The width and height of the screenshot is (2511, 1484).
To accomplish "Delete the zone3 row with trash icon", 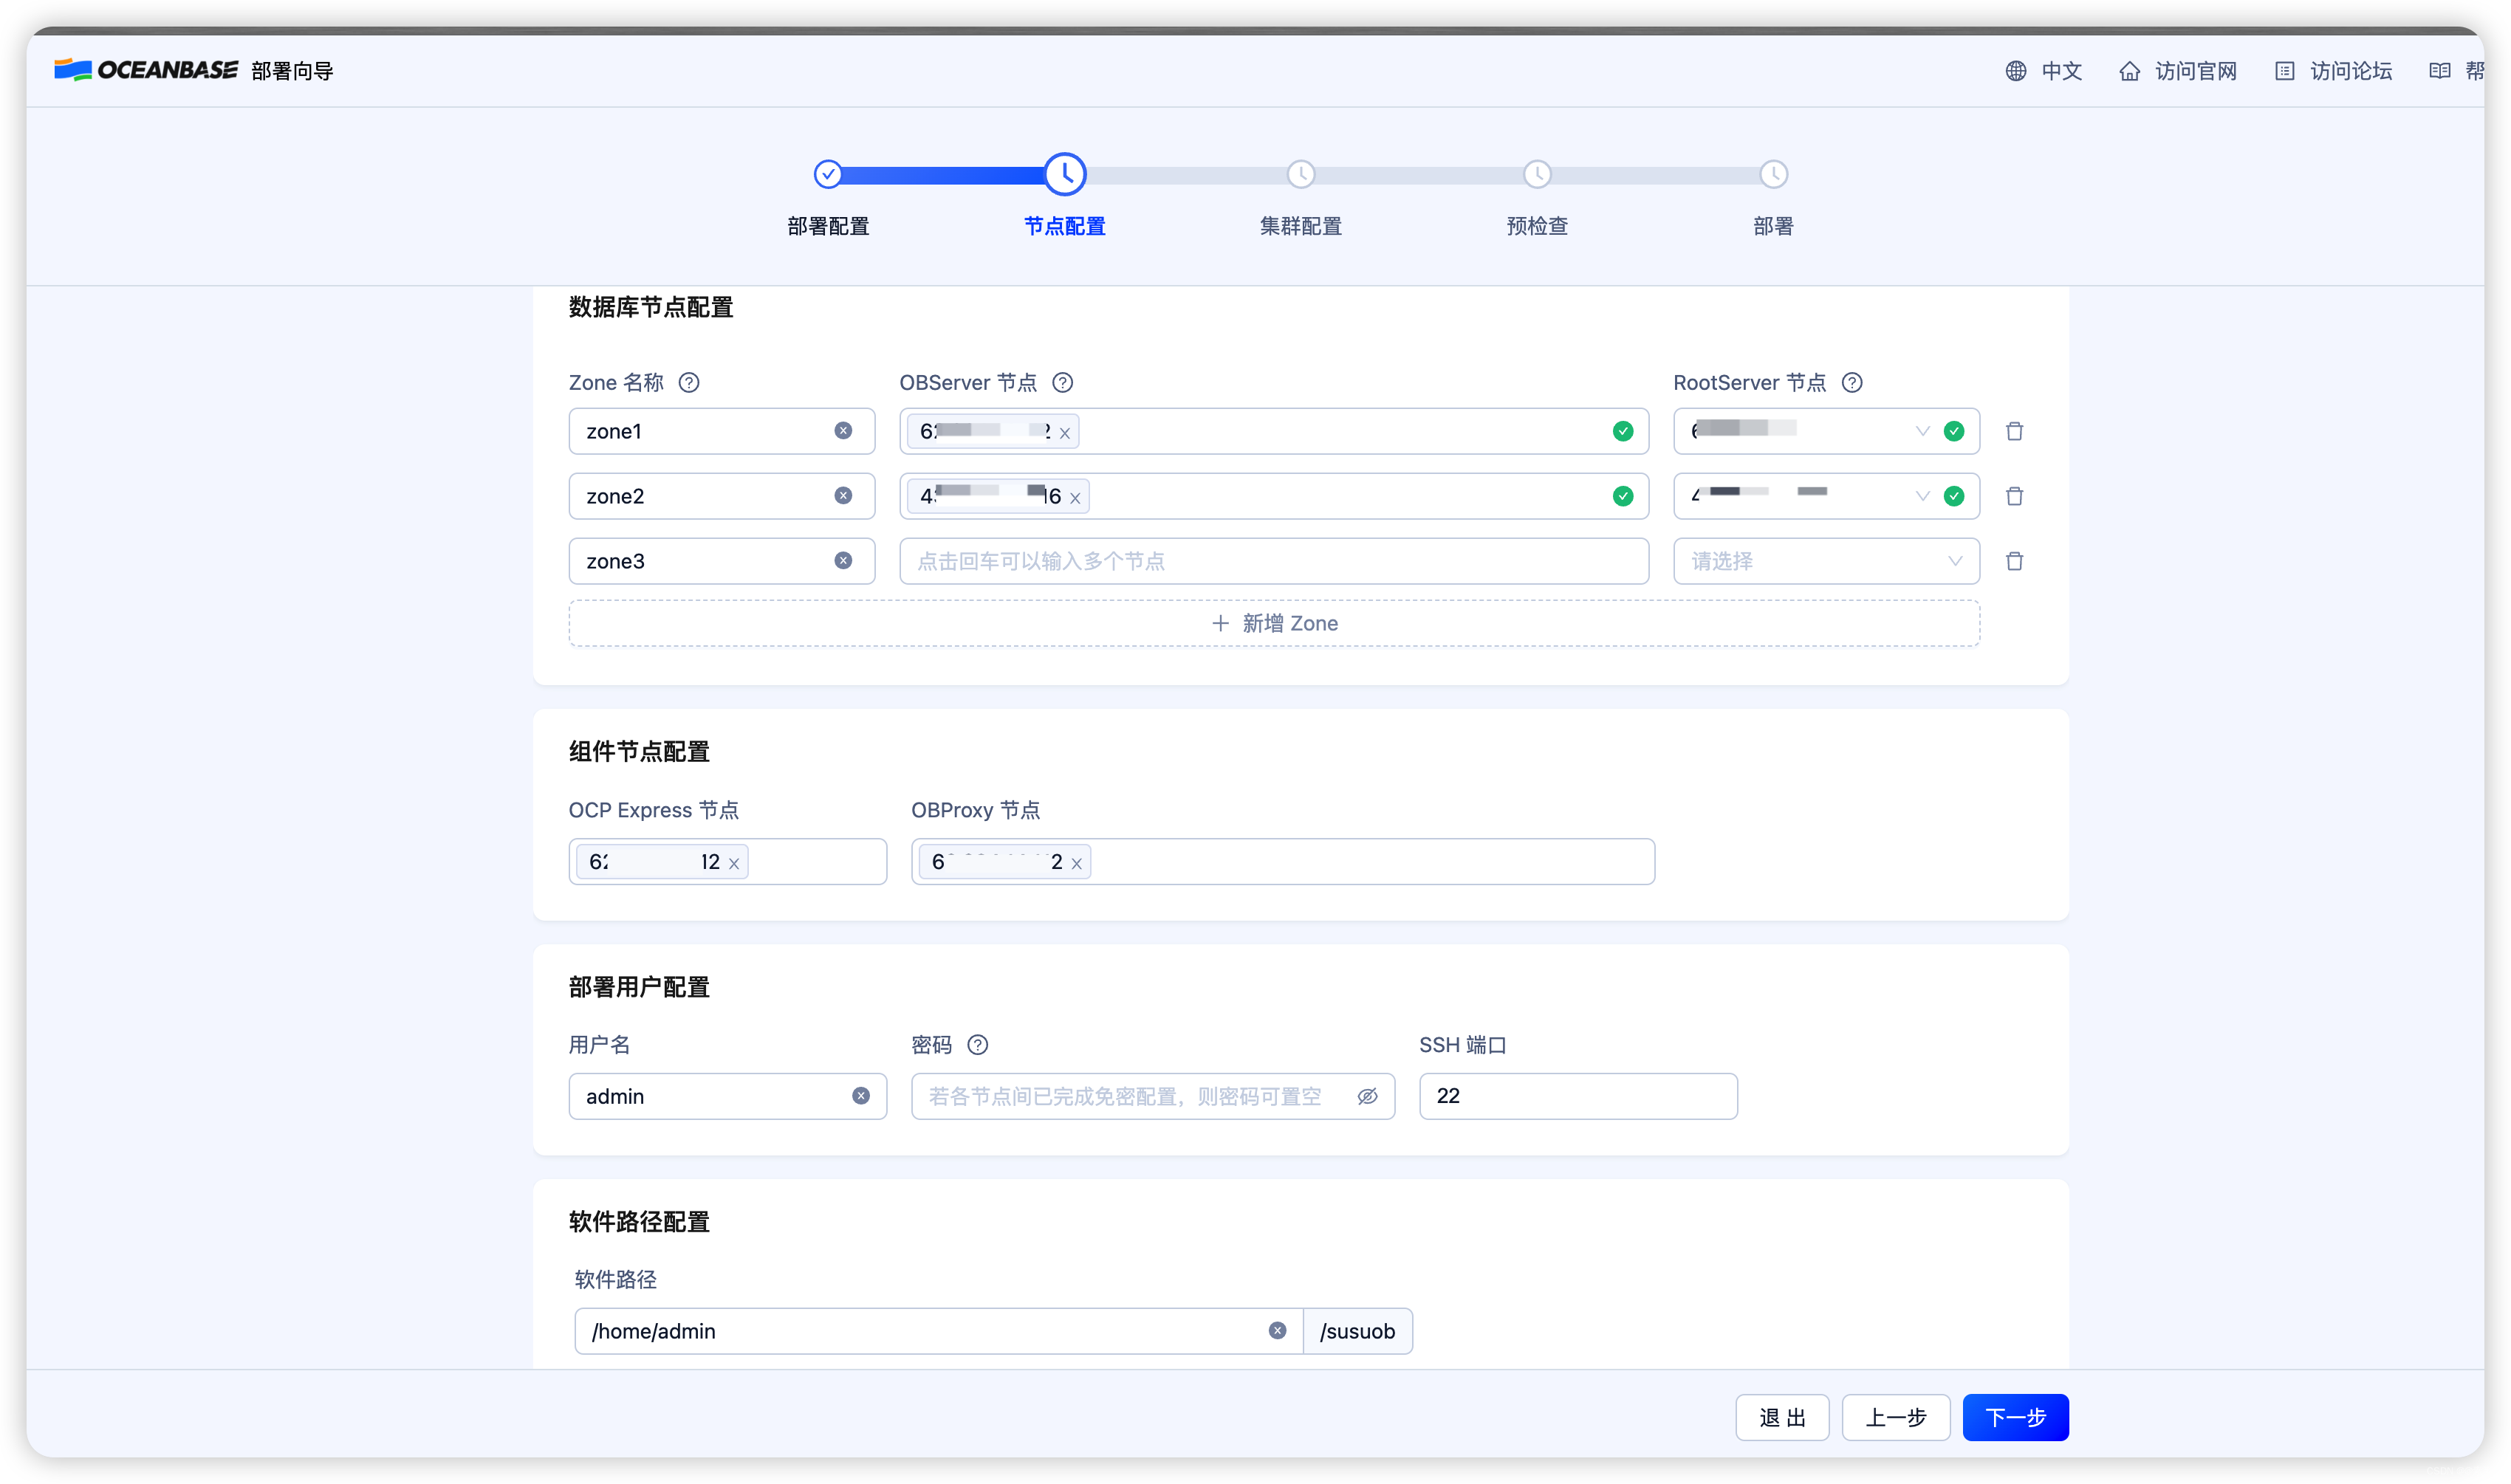I will 2014,561.
